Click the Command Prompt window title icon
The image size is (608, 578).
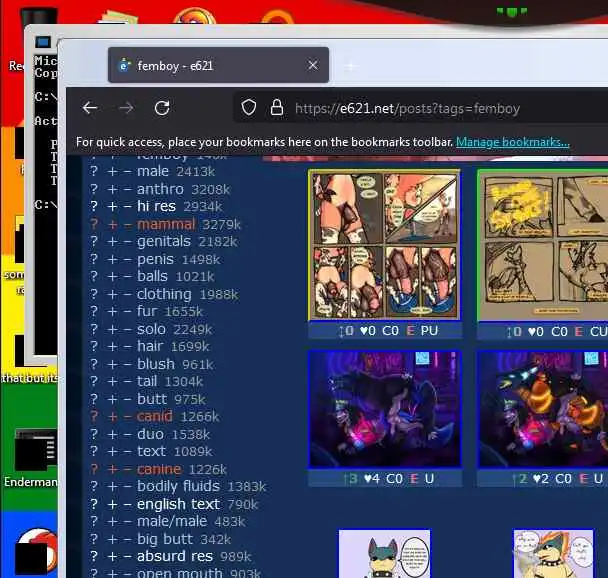[43, 42]
